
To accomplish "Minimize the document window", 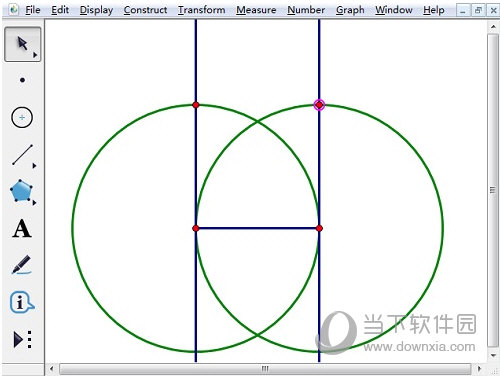I will [463, 11].
